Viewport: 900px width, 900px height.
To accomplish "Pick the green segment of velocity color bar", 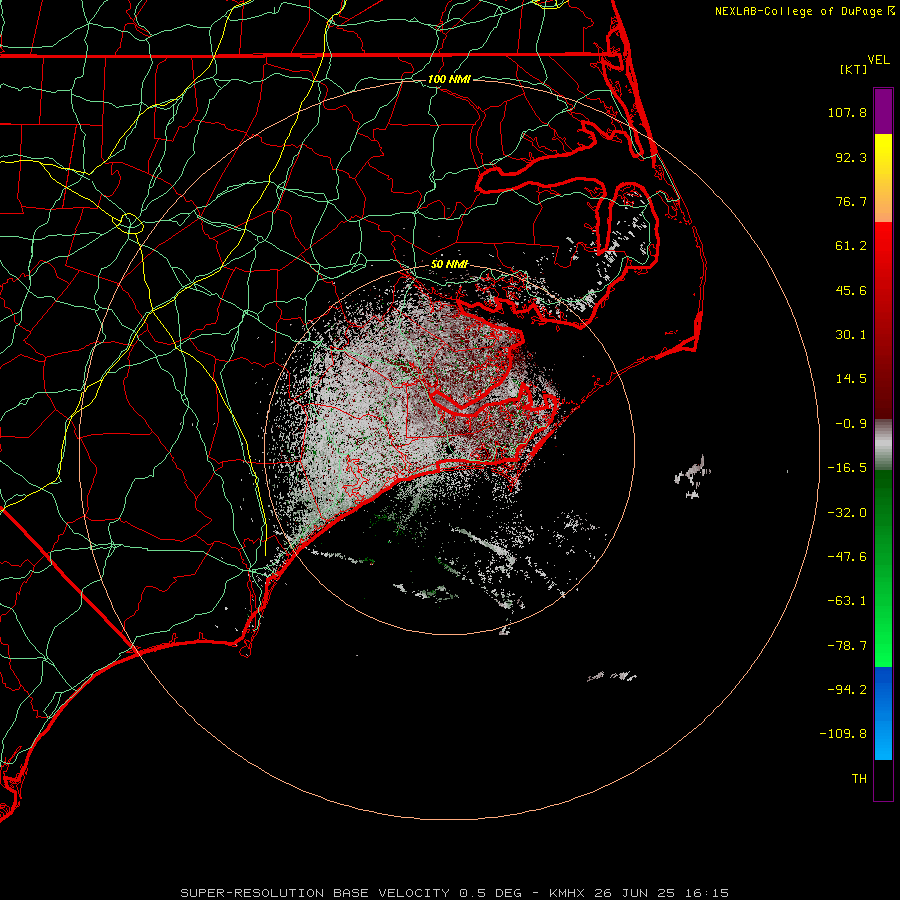I will pyautogui.click(x=883, y=568).
